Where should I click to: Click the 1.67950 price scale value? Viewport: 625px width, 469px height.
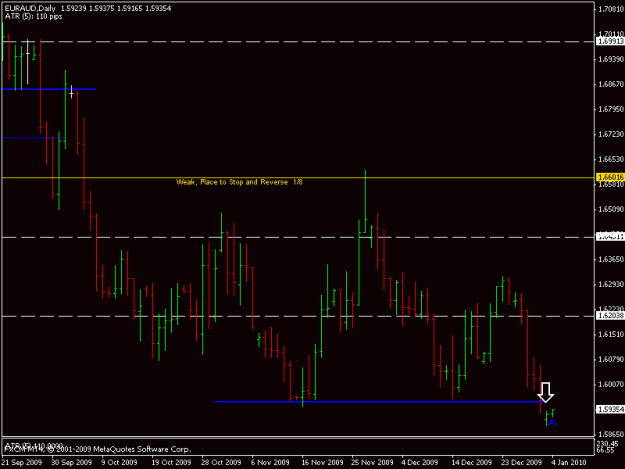click(x=611, y=109)
